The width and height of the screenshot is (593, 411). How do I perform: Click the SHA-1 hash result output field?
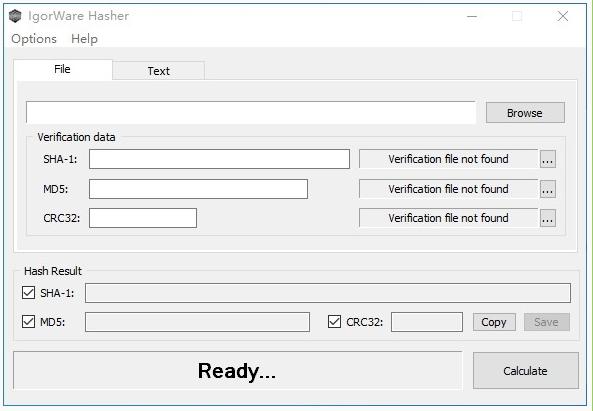pyautogui.click(x=328, y=293)
